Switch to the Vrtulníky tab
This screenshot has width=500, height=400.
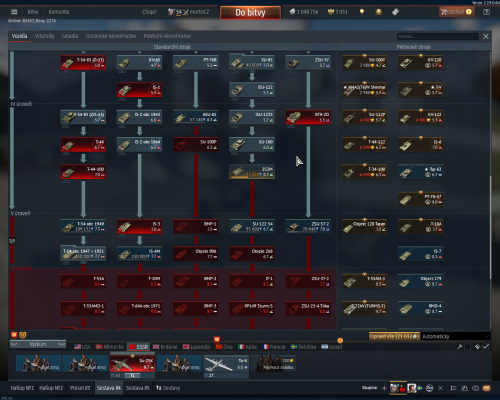[x=44, y=36]
